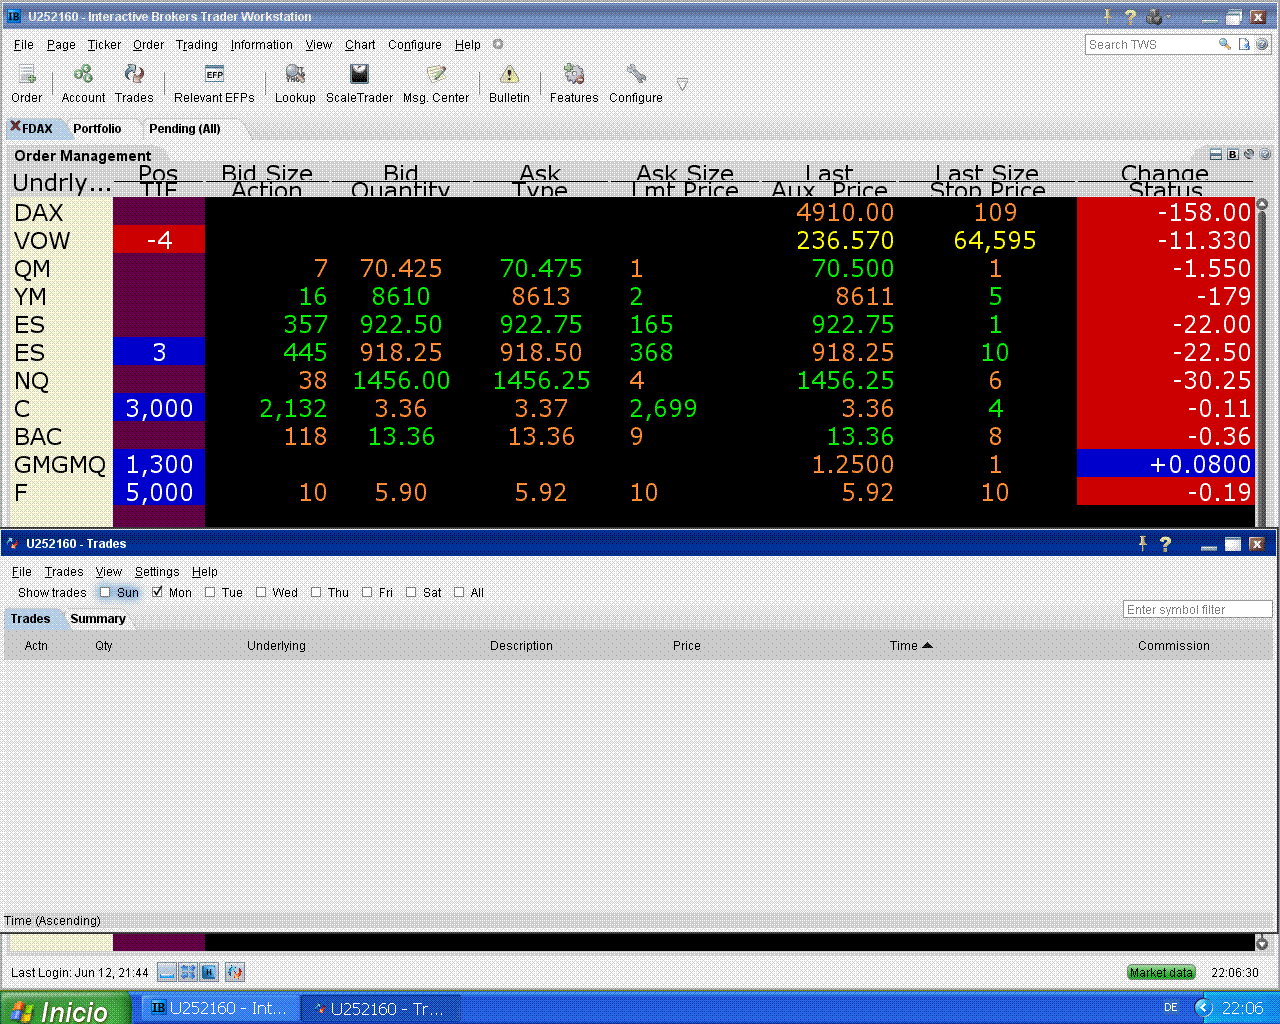Click the pin icon in TWS title bar

point(1108,16)
